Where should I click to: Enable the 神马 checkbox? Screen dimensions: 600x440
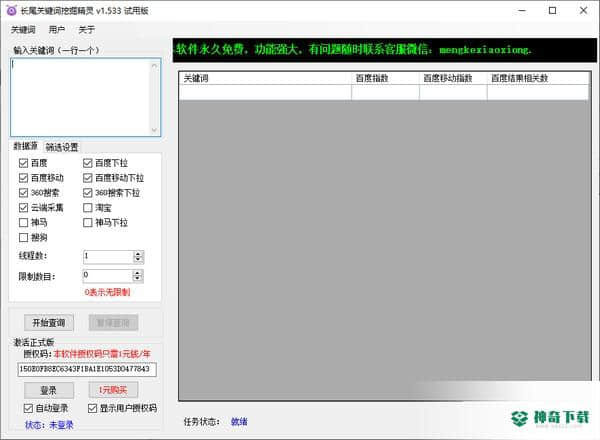coord(23,222)
